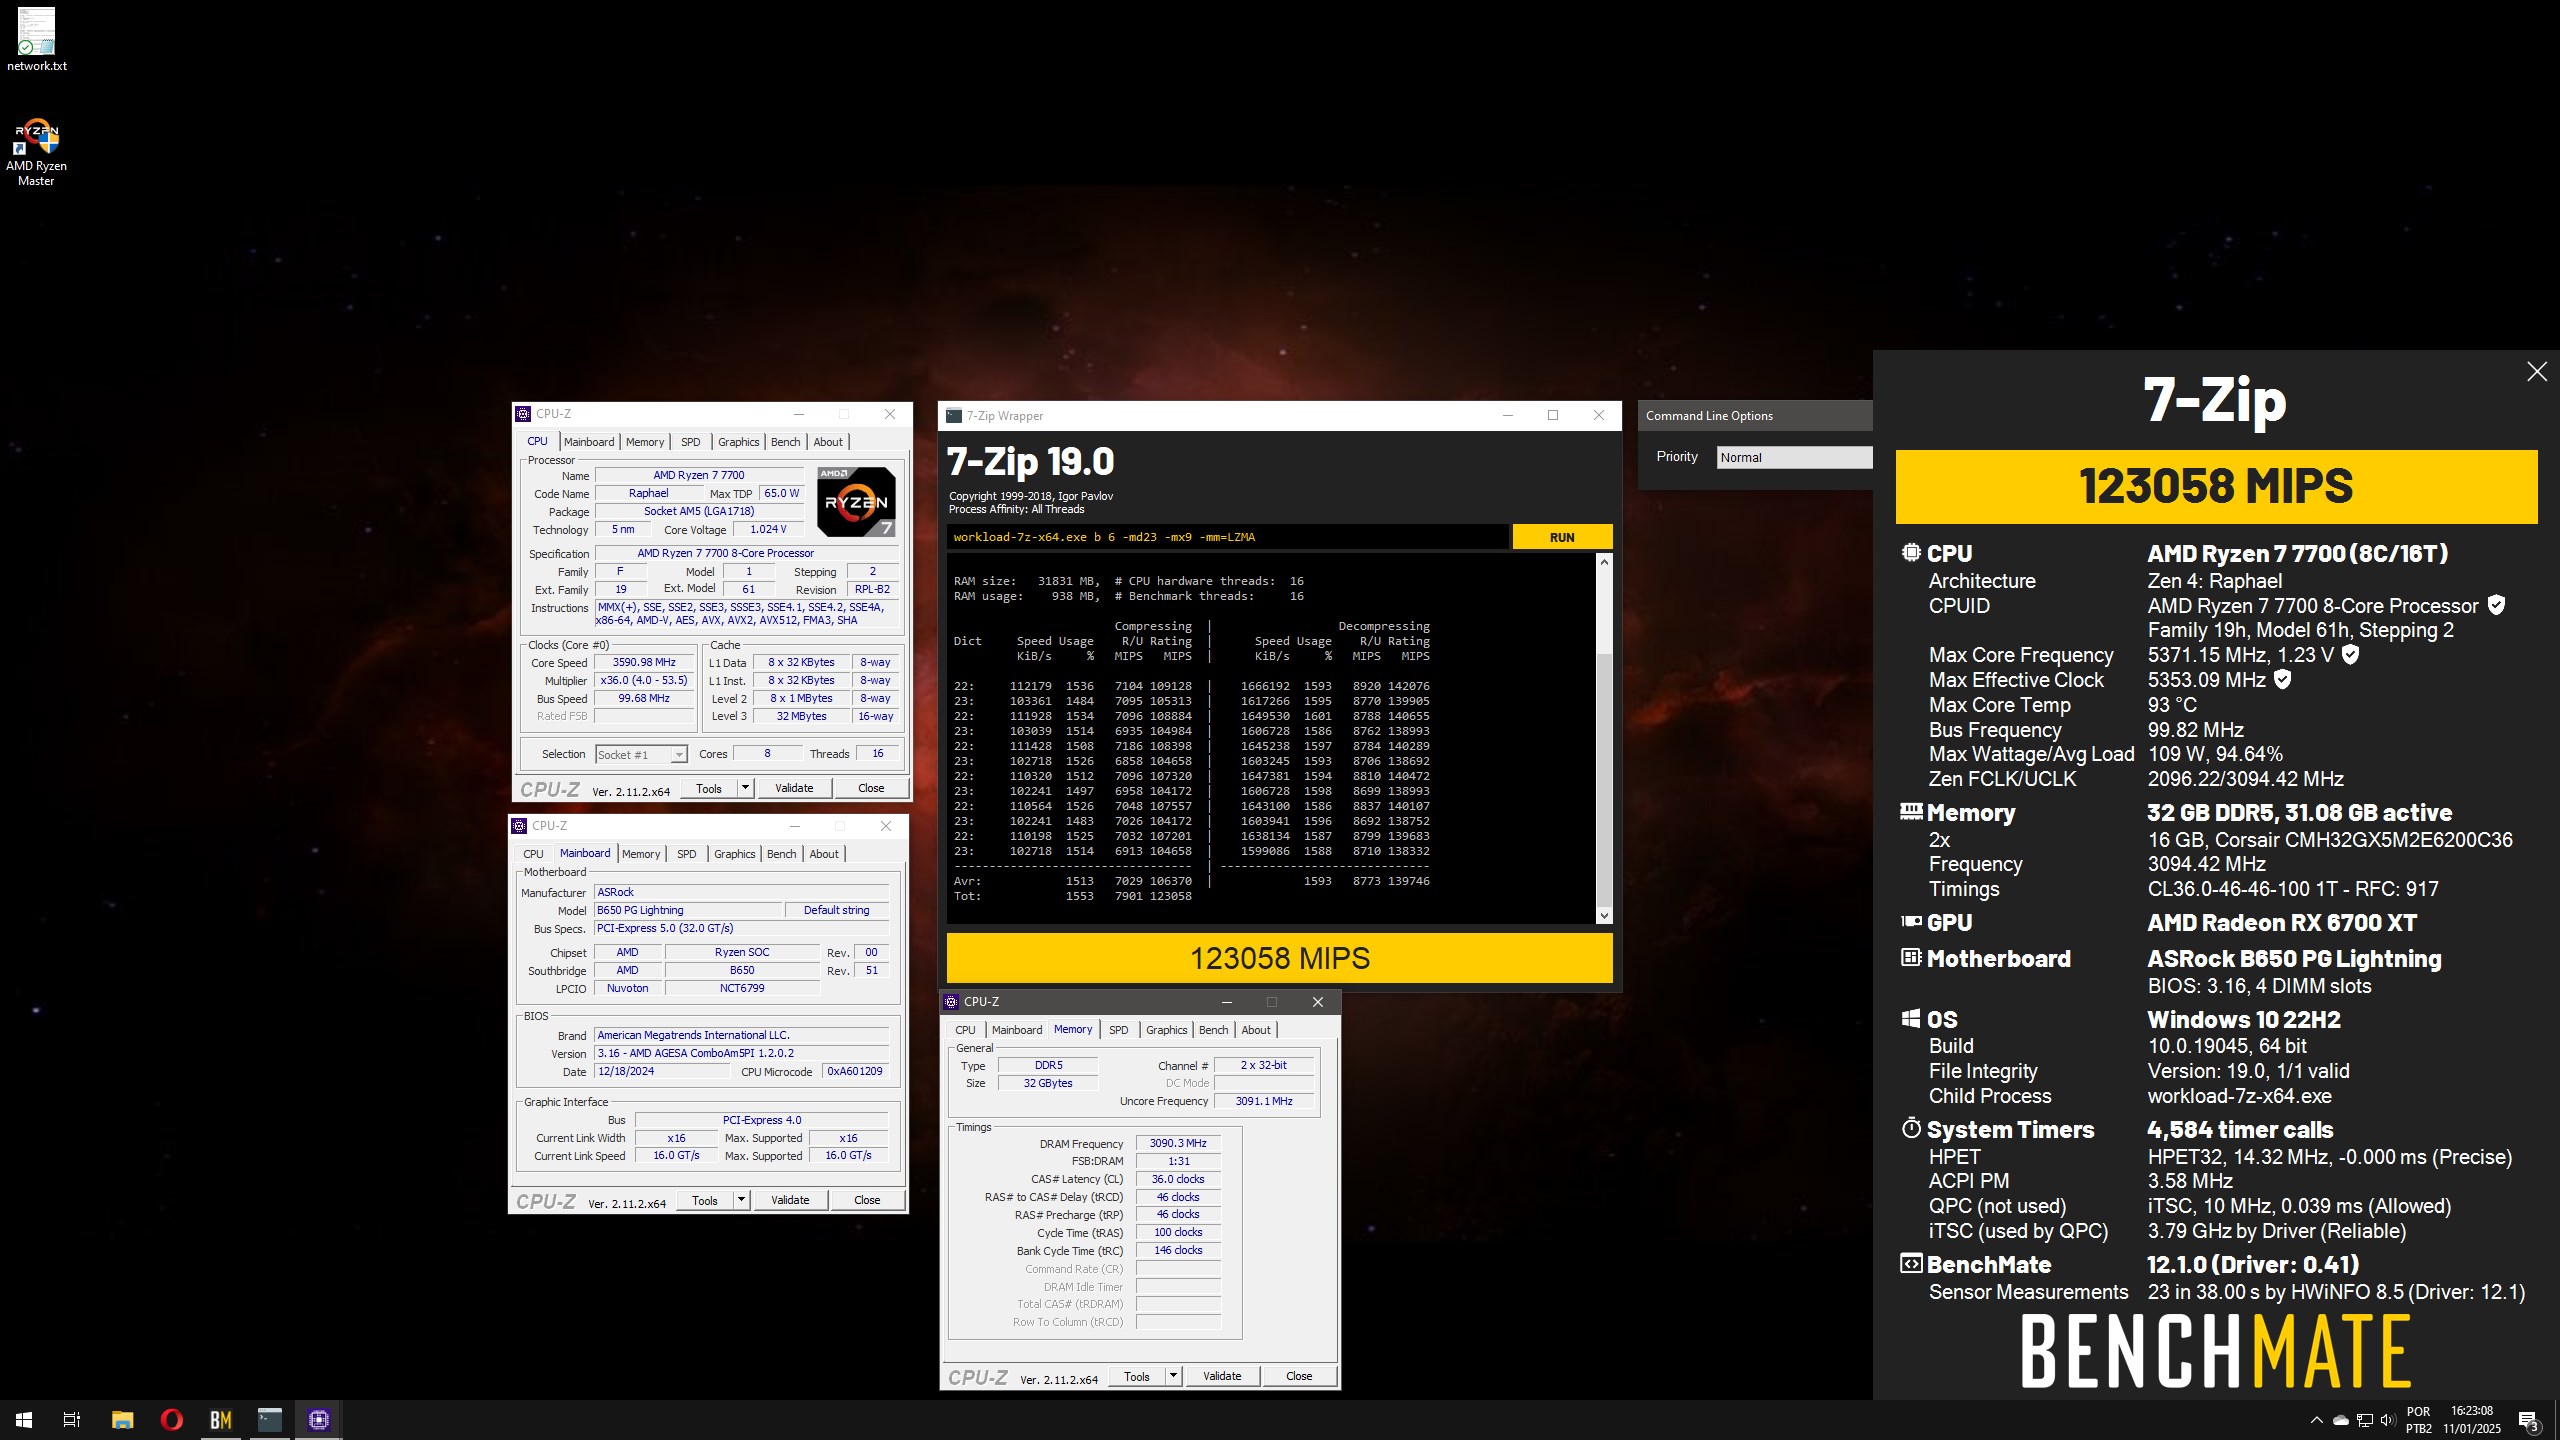Viewport: 2560px width, 1440px height.
Task: Open BenchMate taskbar icon
Action: tap(220, 1419)
